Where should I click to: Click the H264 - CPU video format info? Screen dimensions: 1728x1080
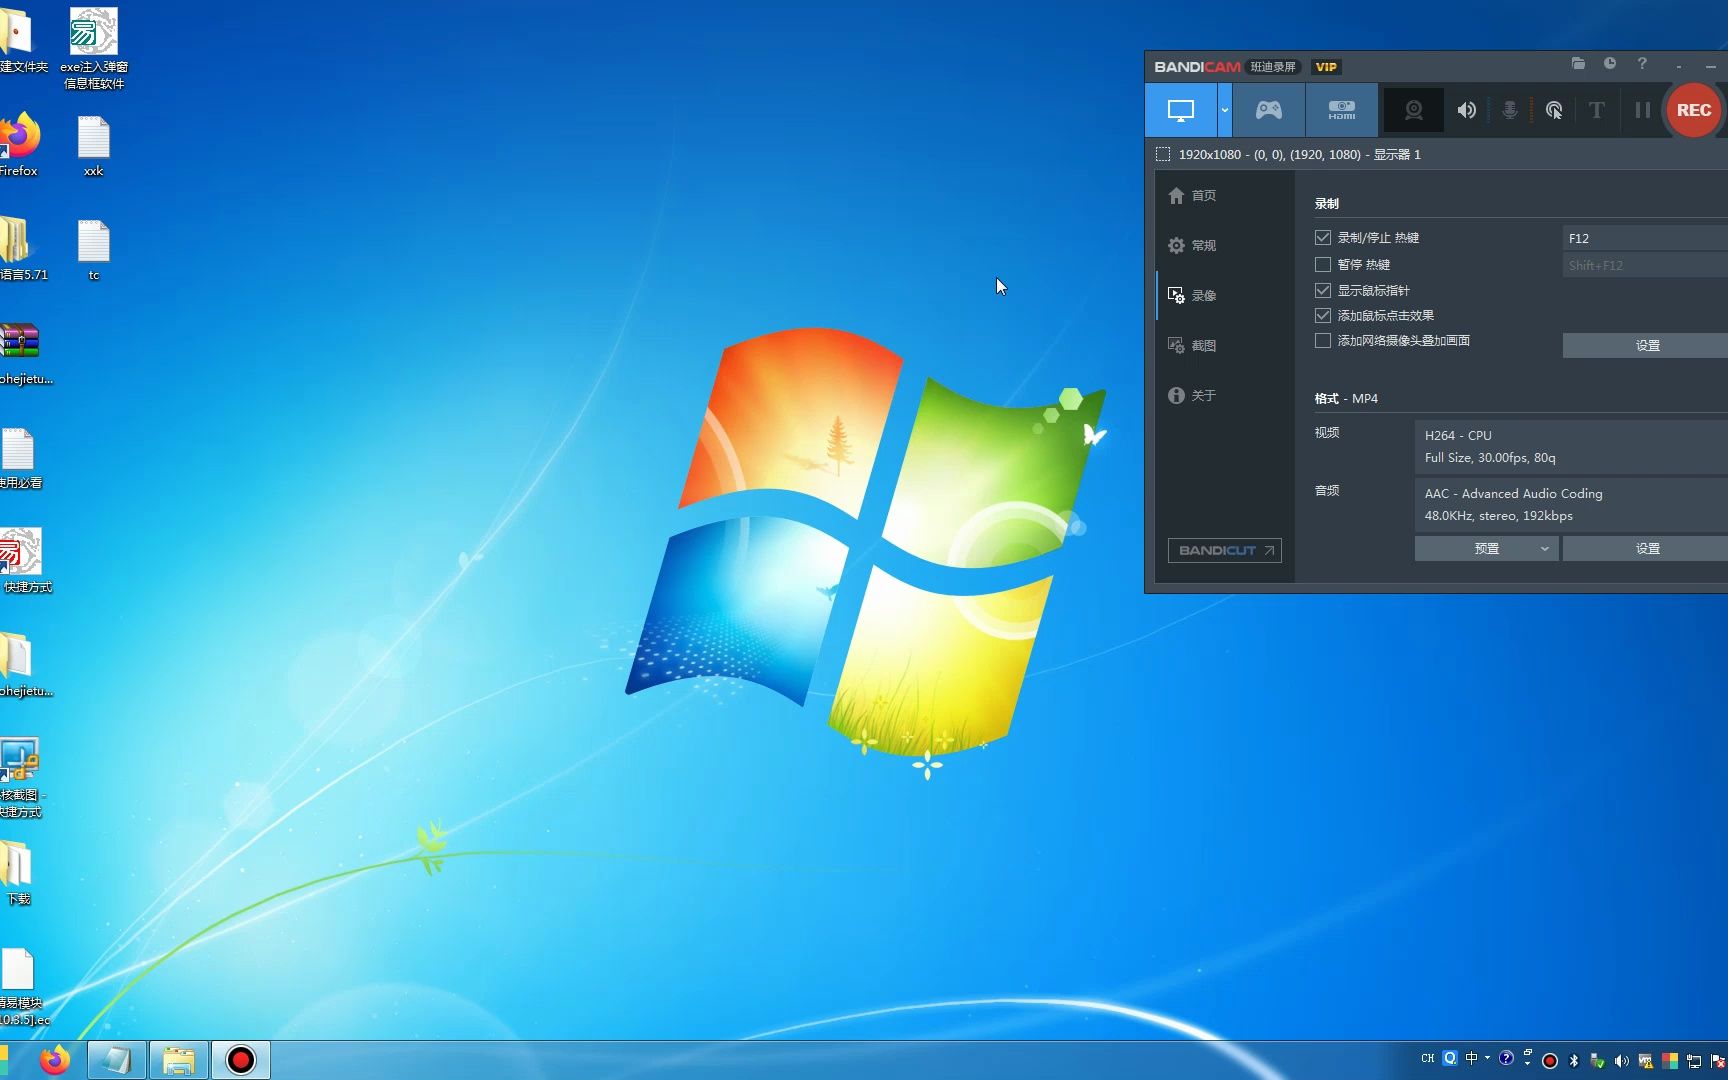tap(1571, 447)
